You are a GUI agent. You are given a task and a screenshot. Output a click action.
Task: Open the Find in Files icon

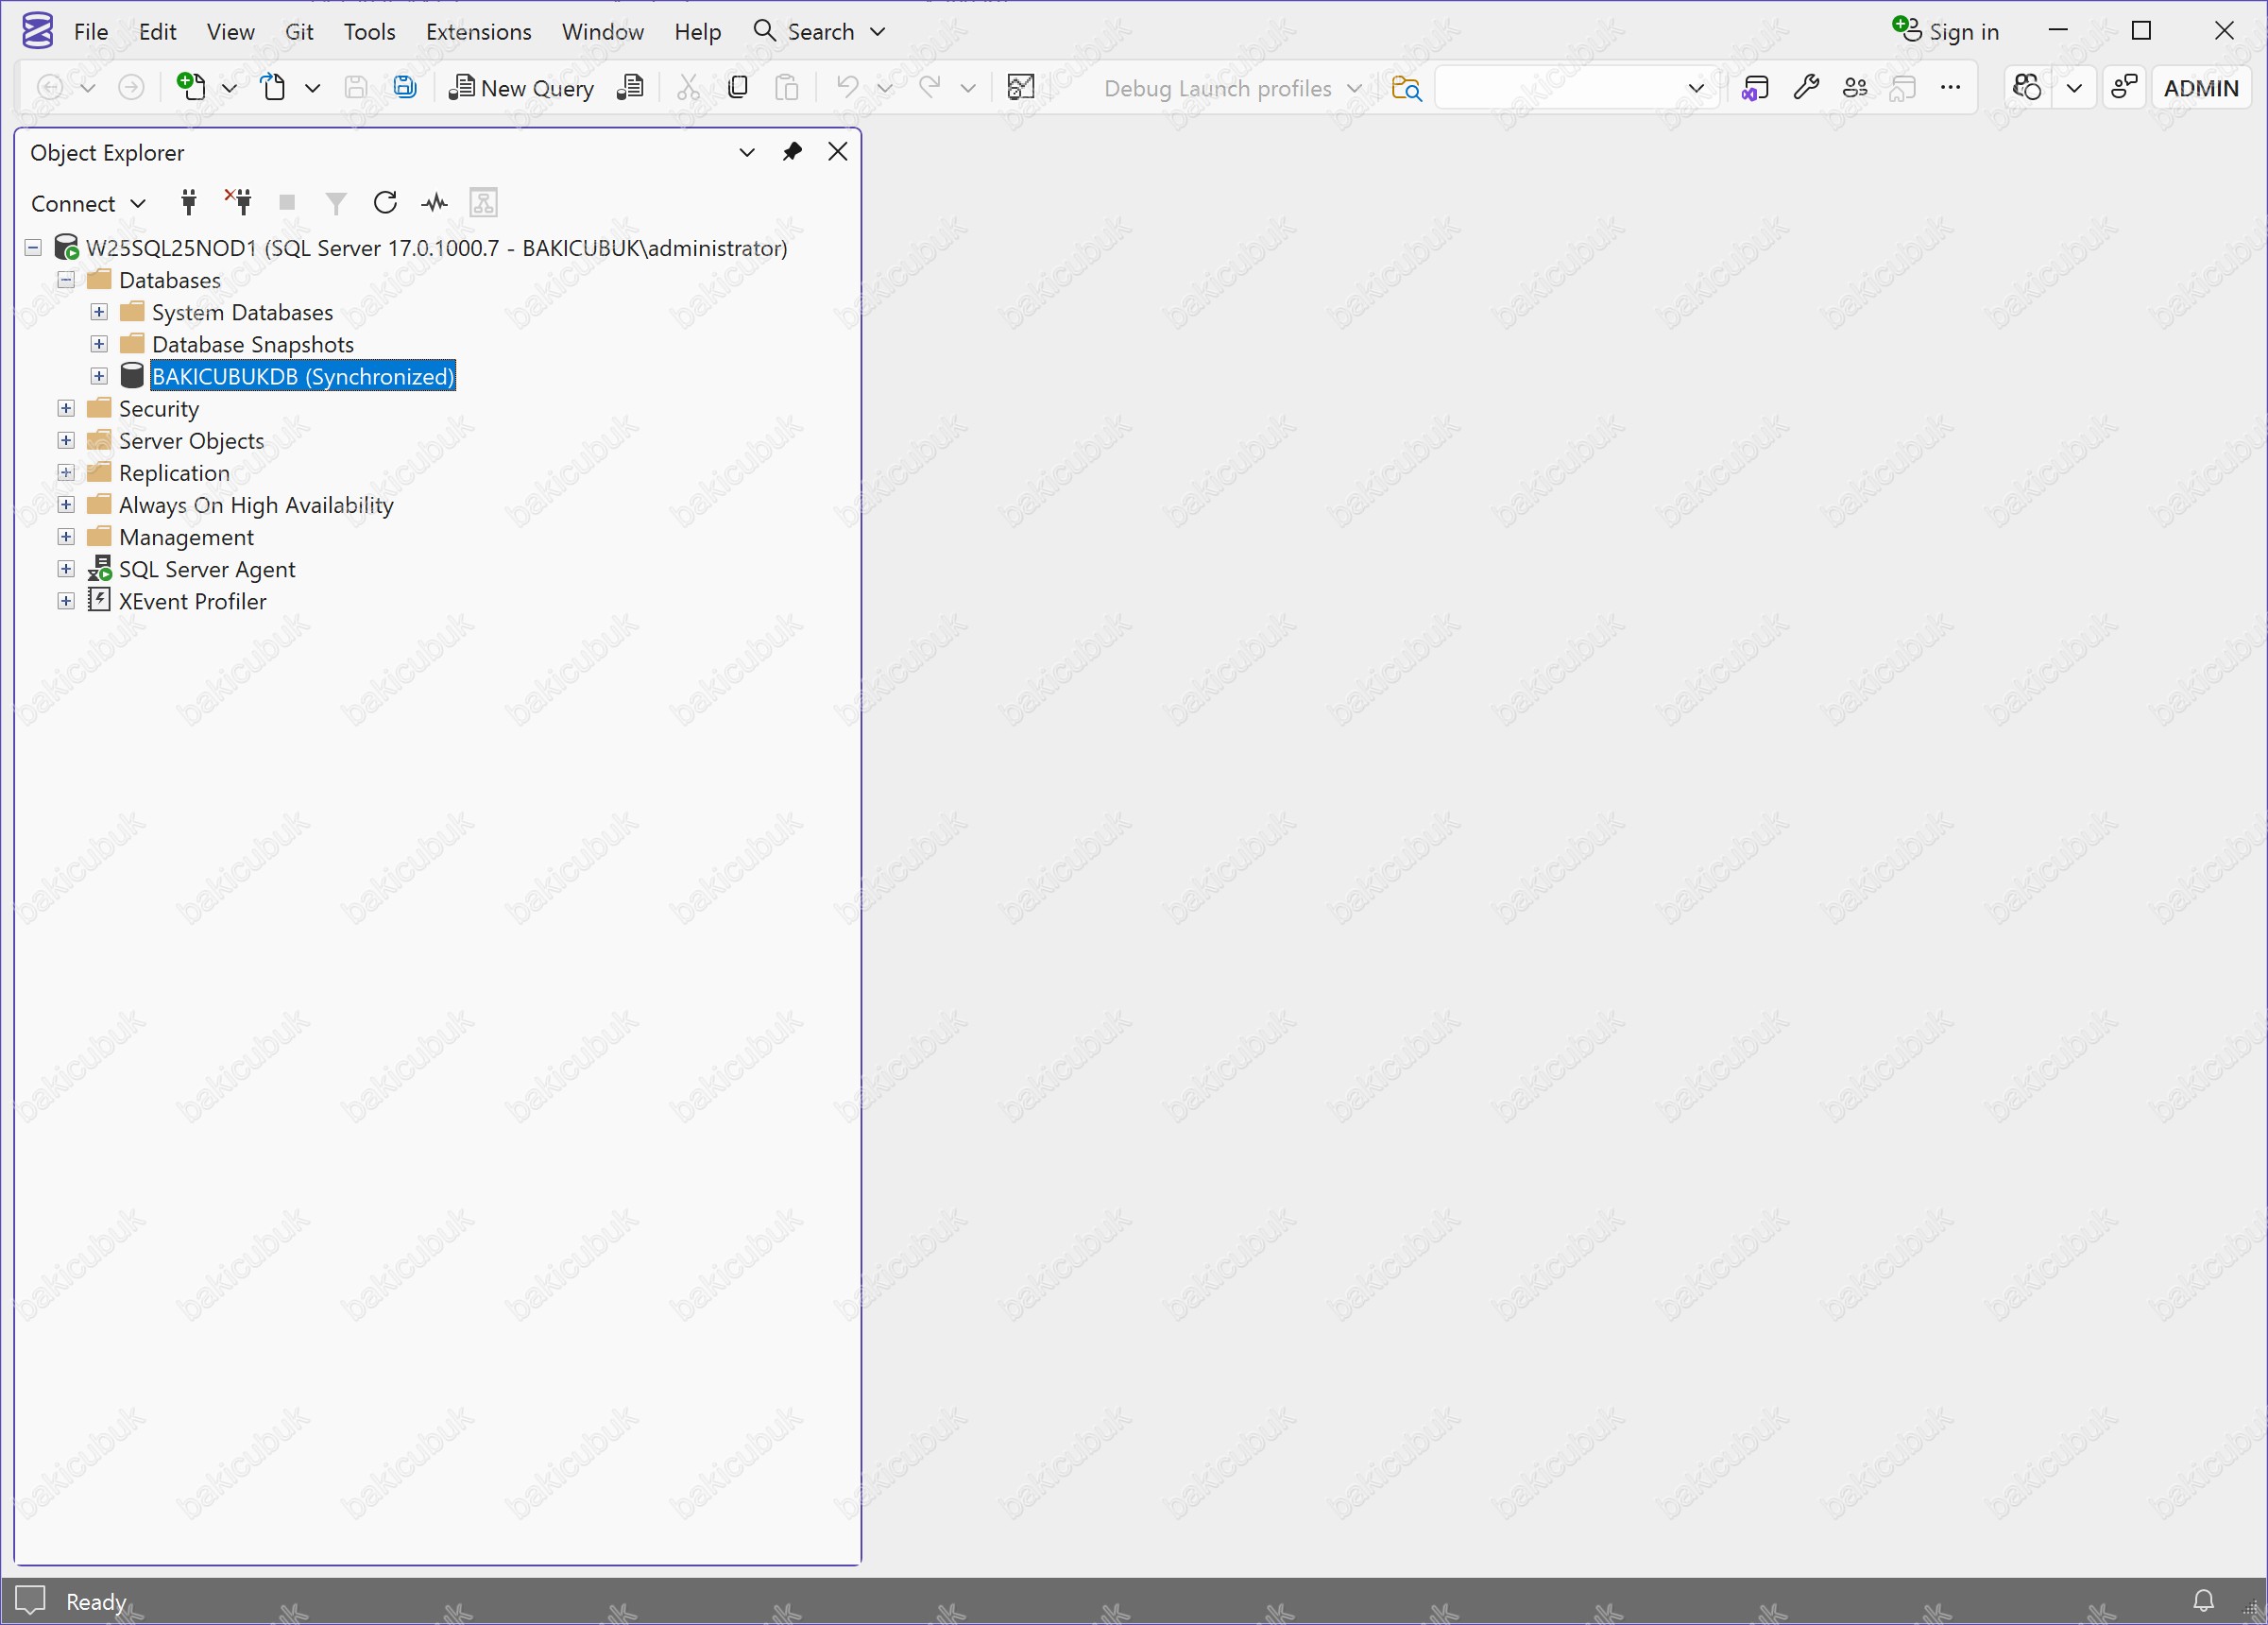click(1406, 88)
